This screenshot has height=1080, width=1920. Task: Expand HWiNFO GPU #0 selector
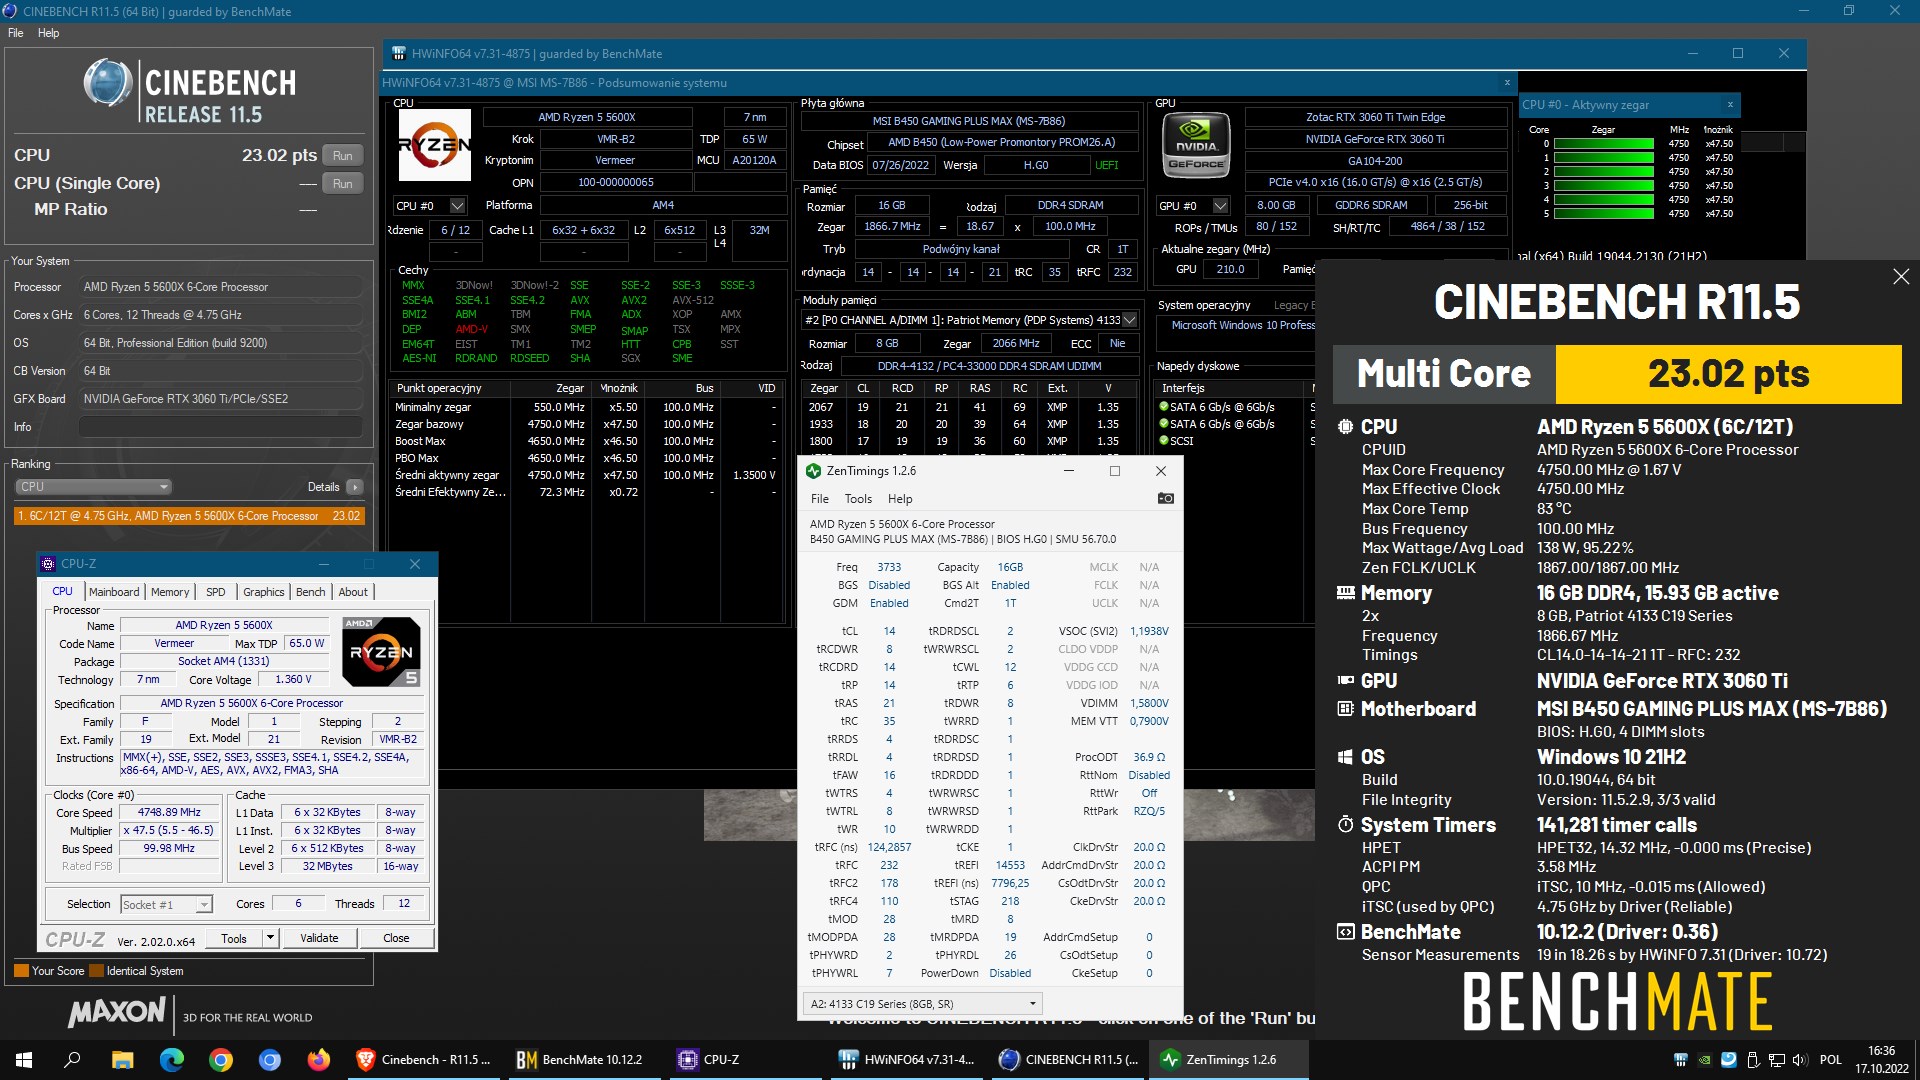tap(1220, 206)
